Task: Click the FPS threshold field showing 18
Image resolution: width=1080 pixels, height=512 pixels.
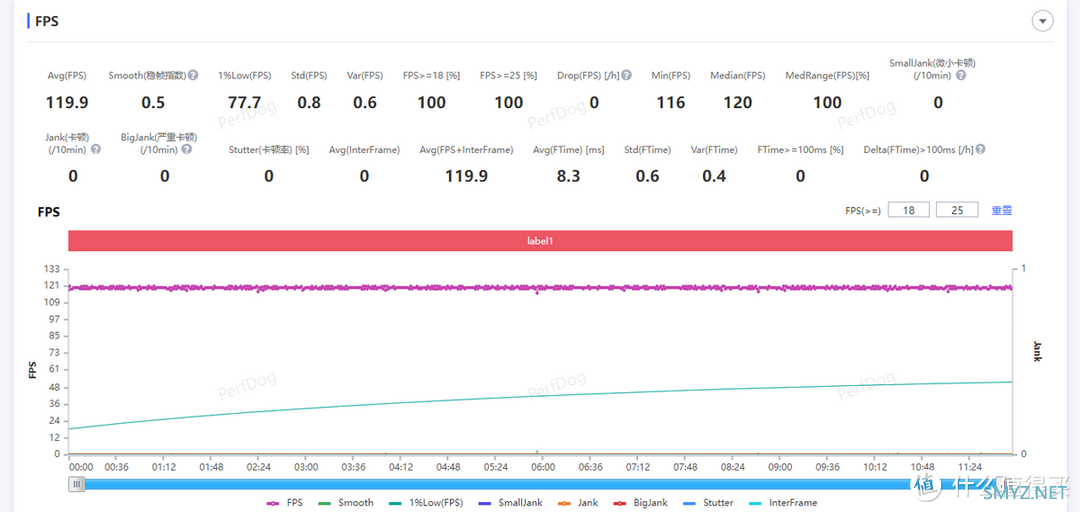Action: point(908,210)
